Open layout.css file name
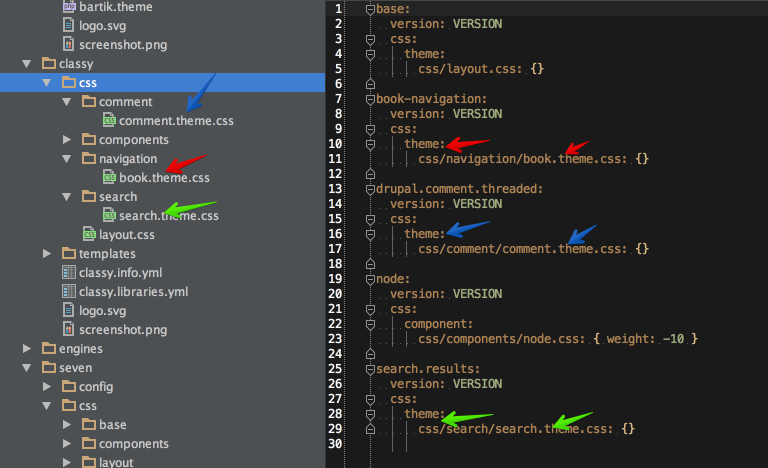The height and width of the screenshot is (468, 768). (x=126, y=235)
